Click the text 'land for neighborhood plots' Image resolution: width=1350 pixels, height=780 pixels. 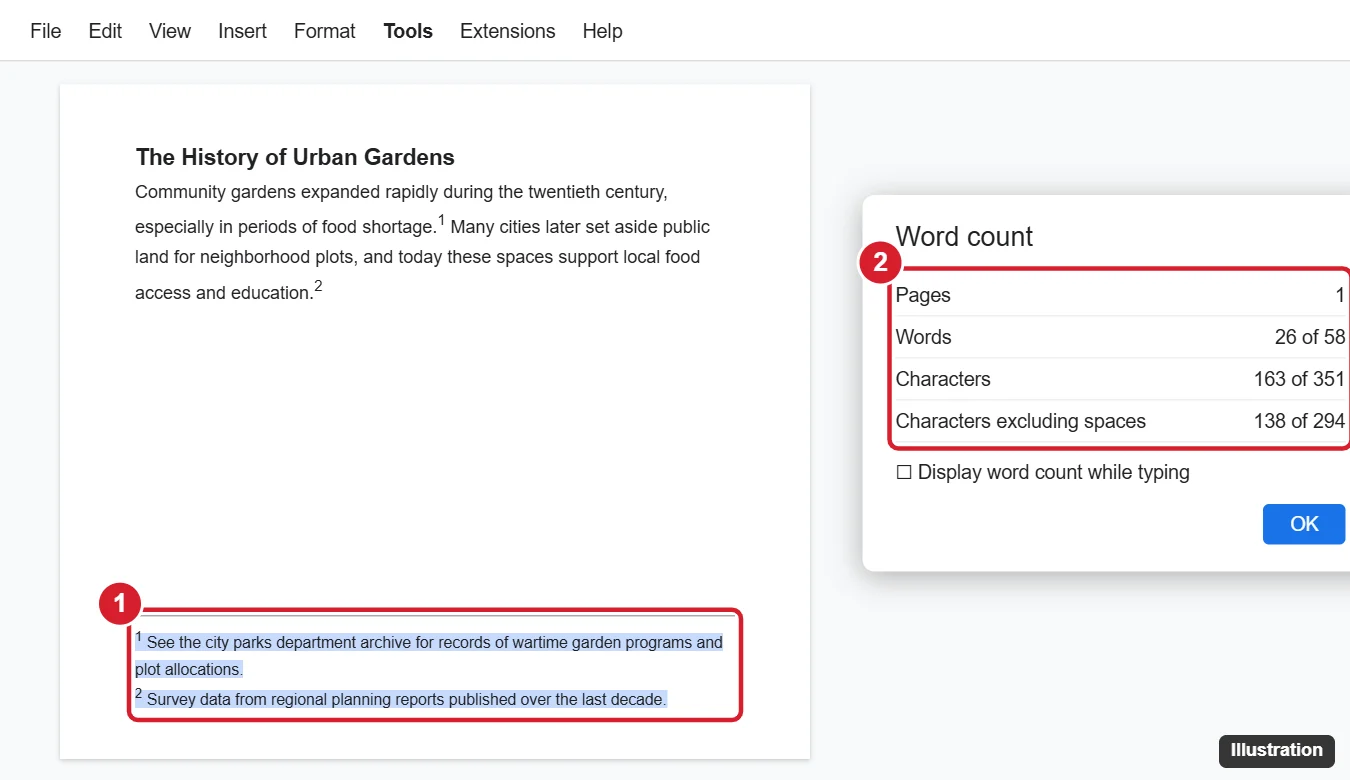[245, 257]
